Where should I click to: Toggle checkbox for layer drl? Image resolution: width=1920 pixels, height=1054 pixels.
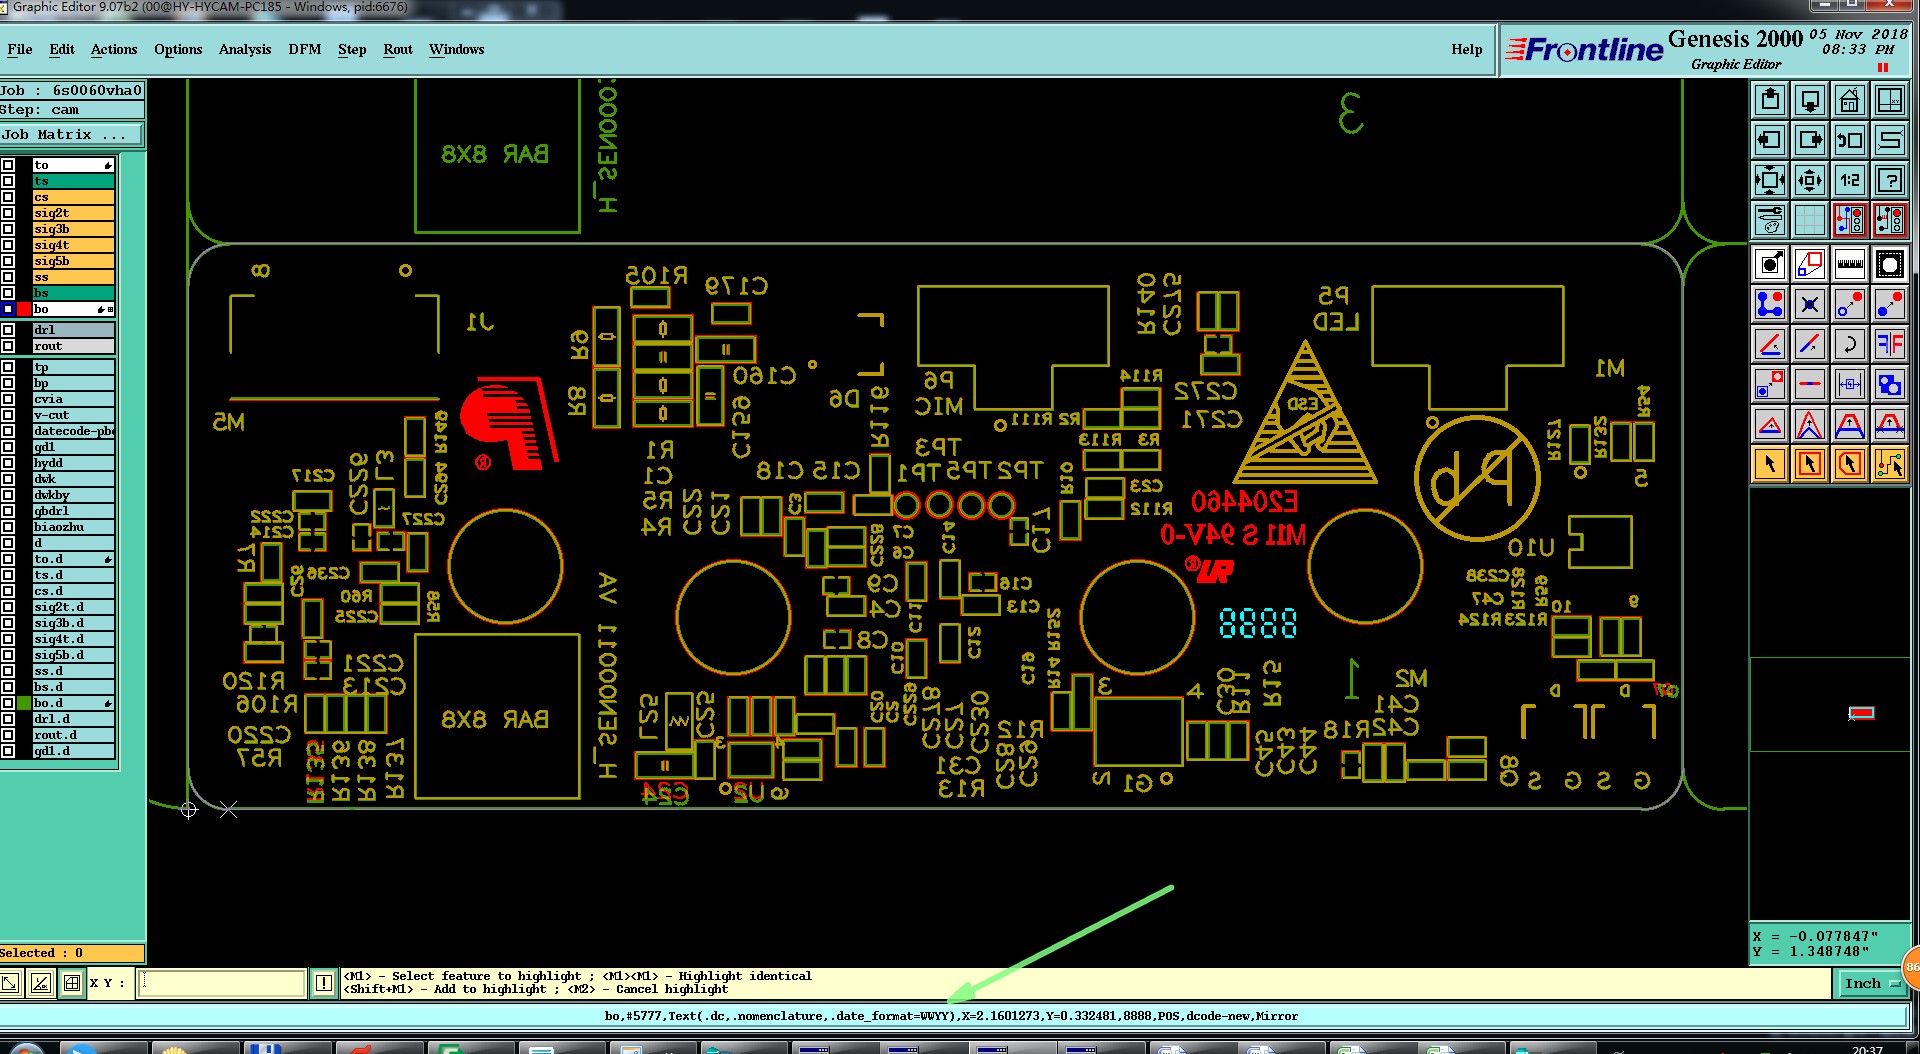8,330
